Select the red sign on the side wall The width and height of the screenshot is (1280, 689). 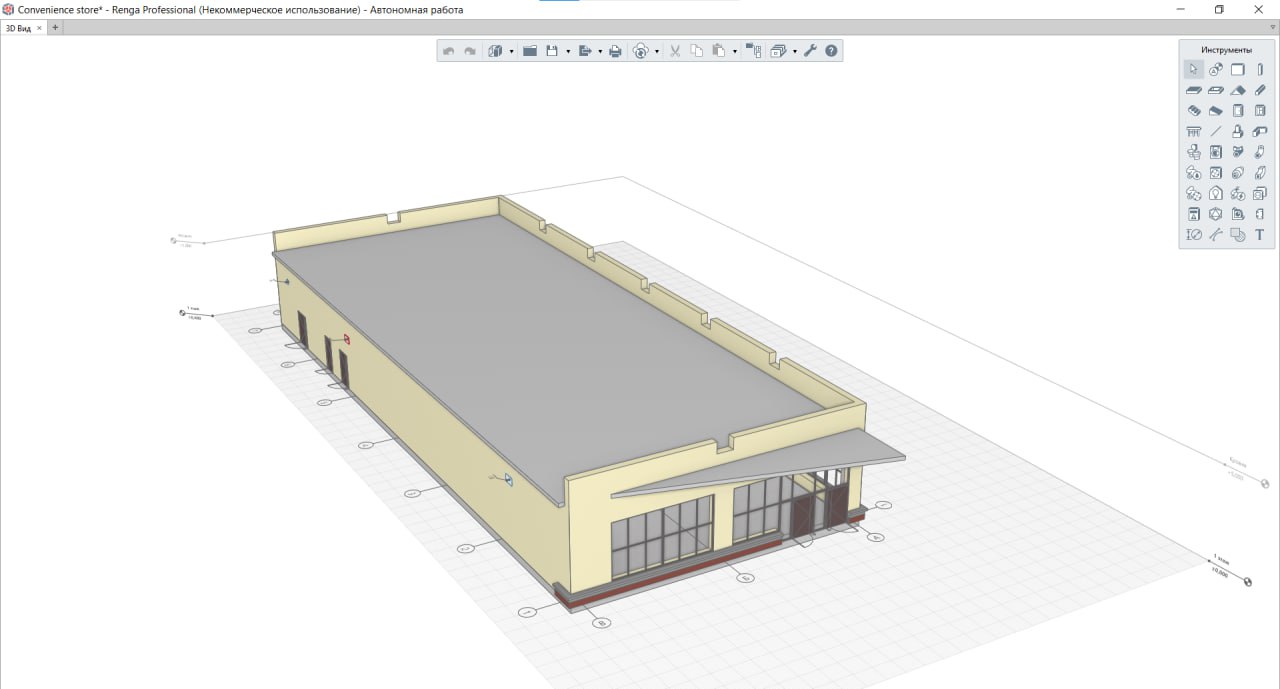tap(347, 339)
